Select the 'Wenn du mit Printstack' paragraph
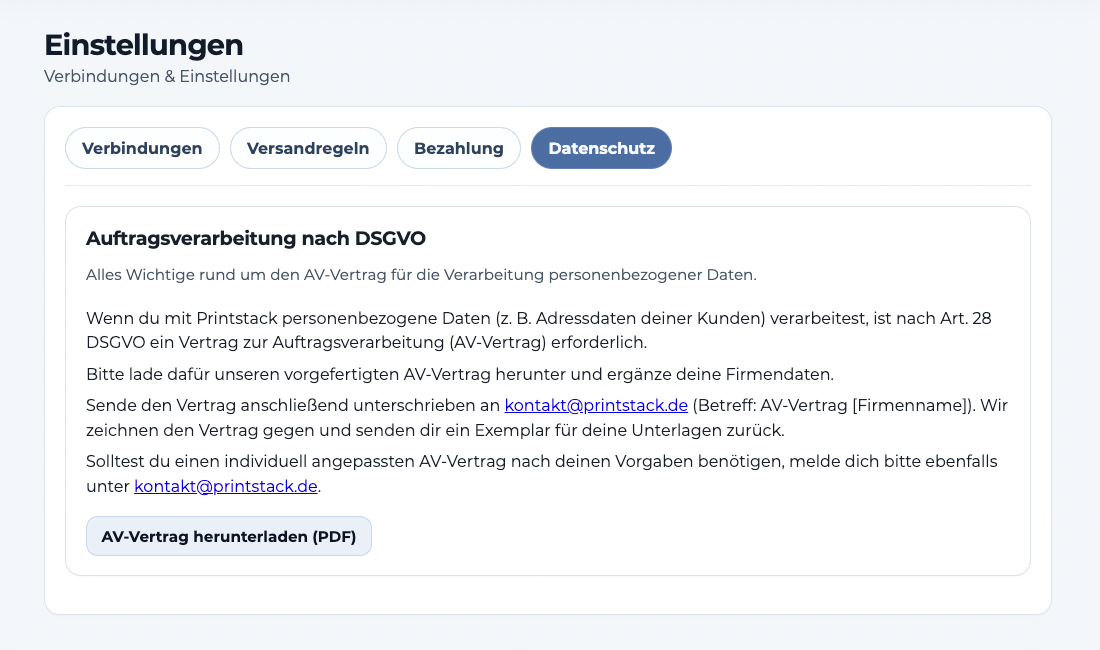The height and width of the screenshot is (650, 1100). pos(539,330)
